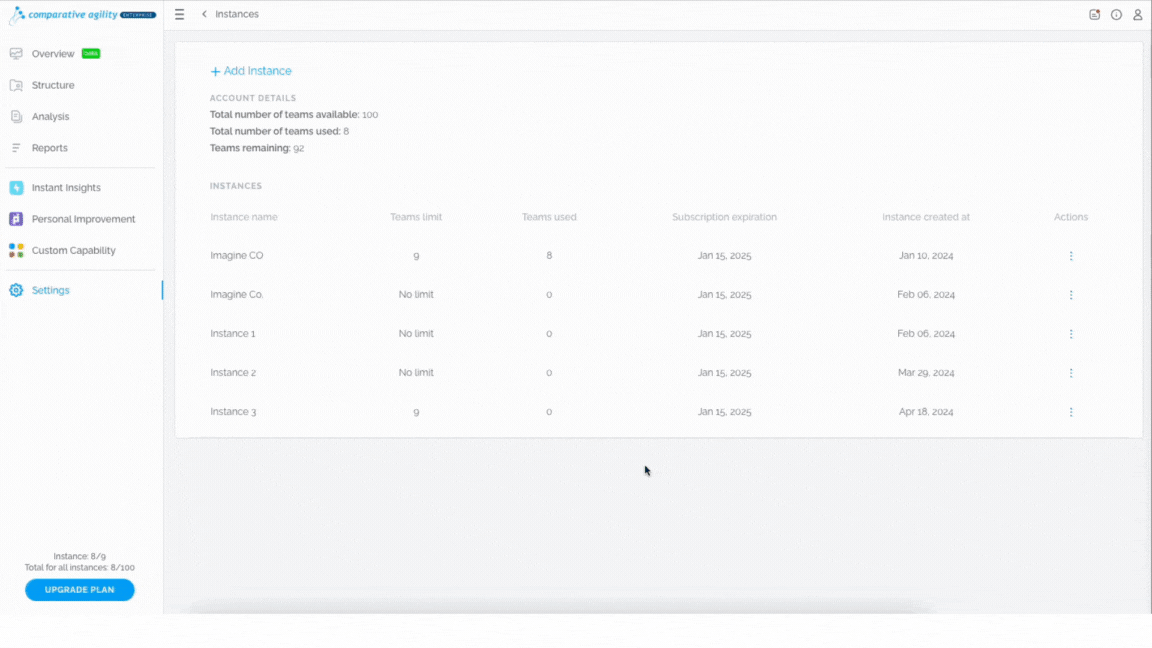1152x648 pixels.
Task: Click the info circle icon
Action: pos(1116,15)
